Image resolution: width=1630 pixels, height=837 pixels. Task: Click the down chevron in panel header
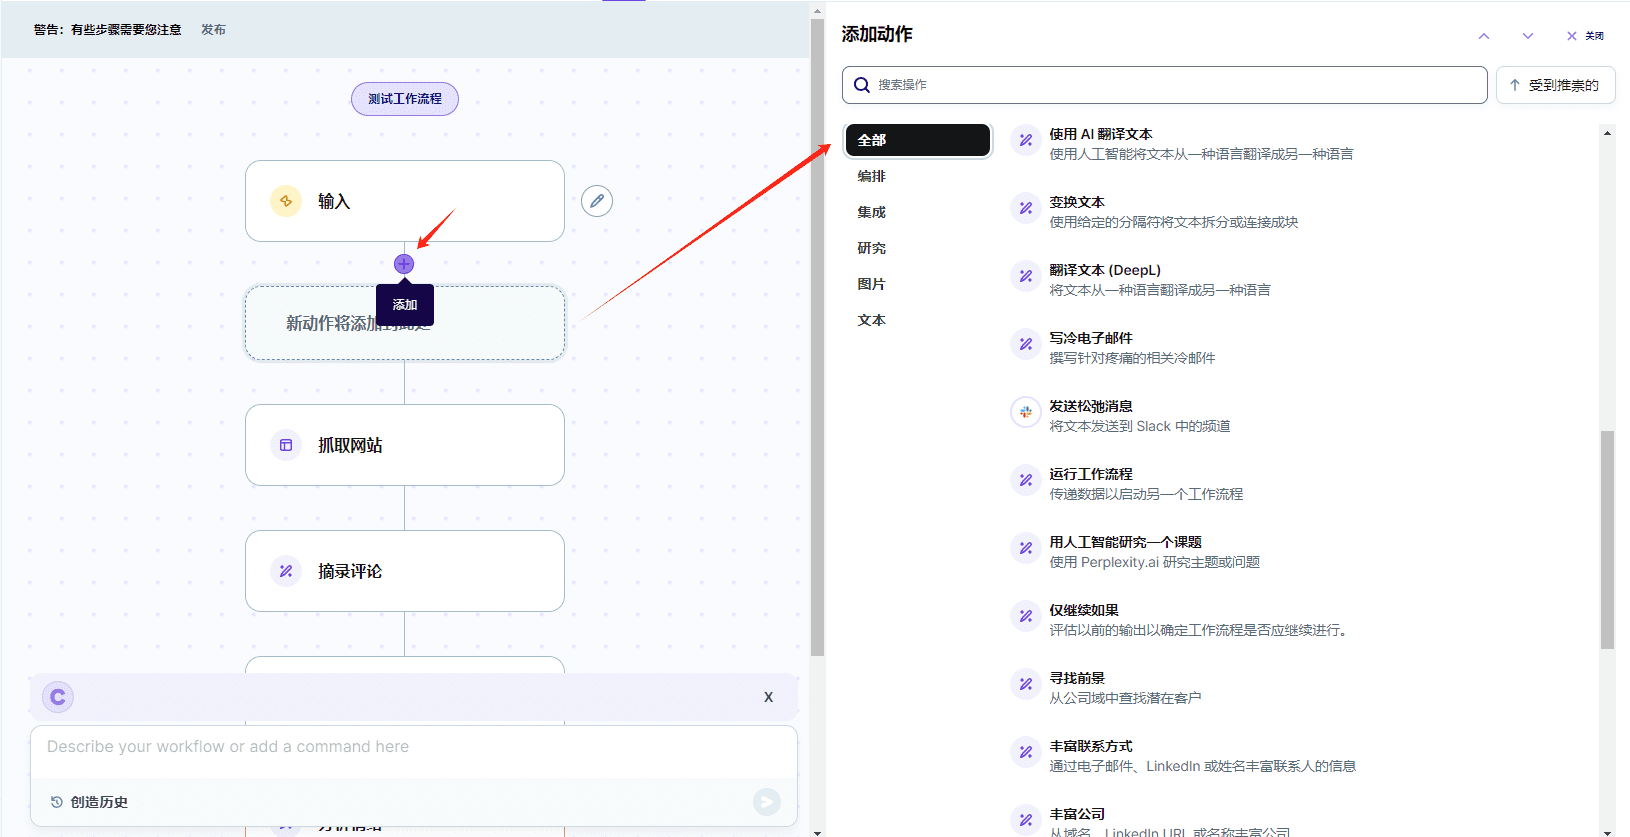(x=1528, y=36)
